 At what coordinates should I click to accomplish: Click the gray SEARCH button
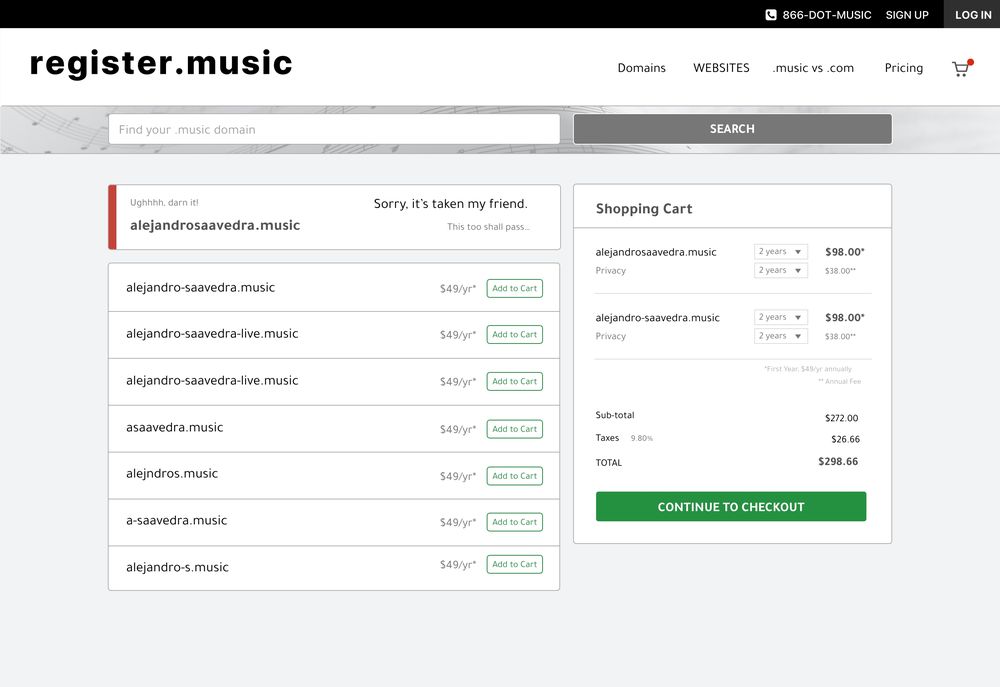pyautogui.click(x=732, y=129)
